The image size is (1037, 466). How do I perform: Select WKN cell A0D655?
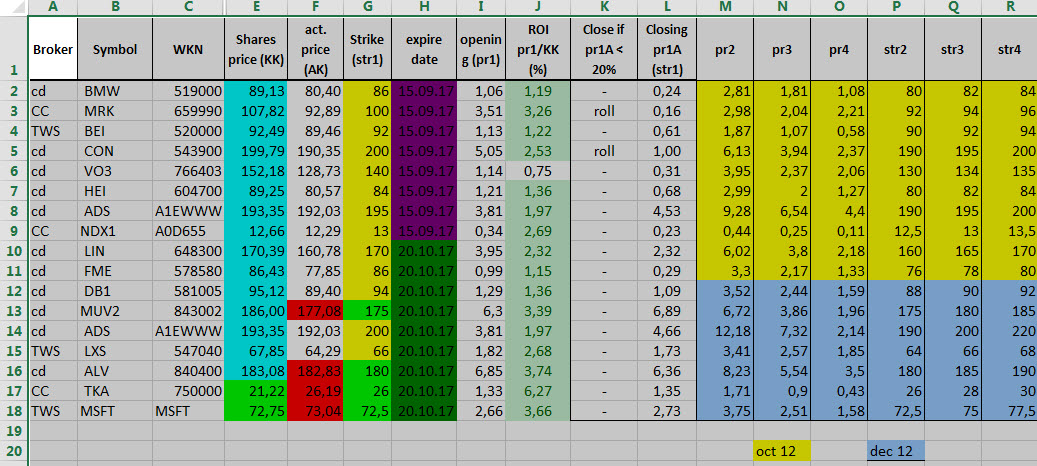click(188, 230)
